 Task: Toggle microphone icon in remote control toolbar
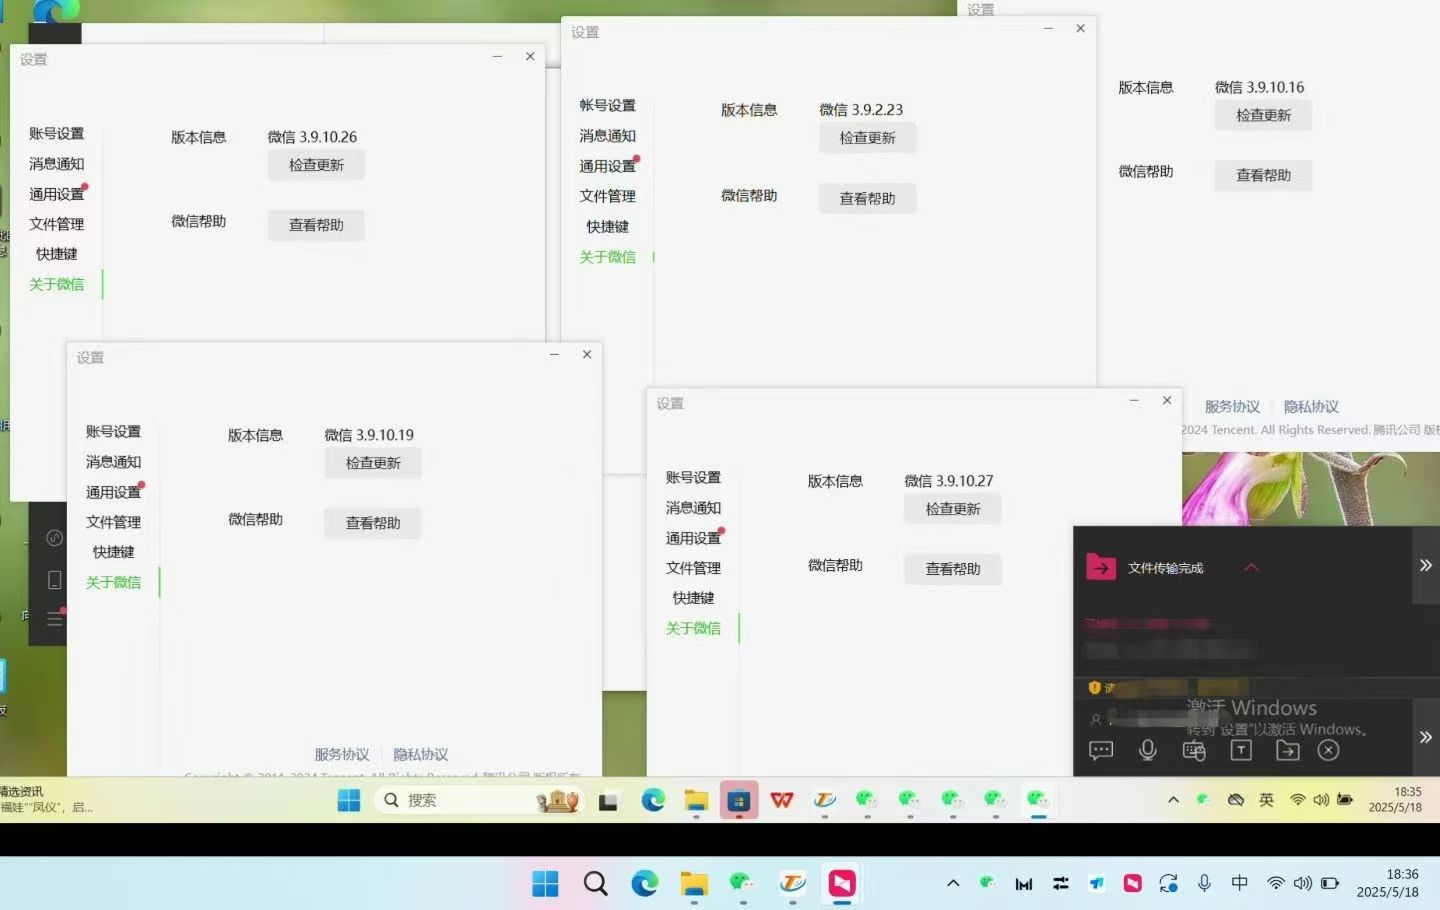1148,750
